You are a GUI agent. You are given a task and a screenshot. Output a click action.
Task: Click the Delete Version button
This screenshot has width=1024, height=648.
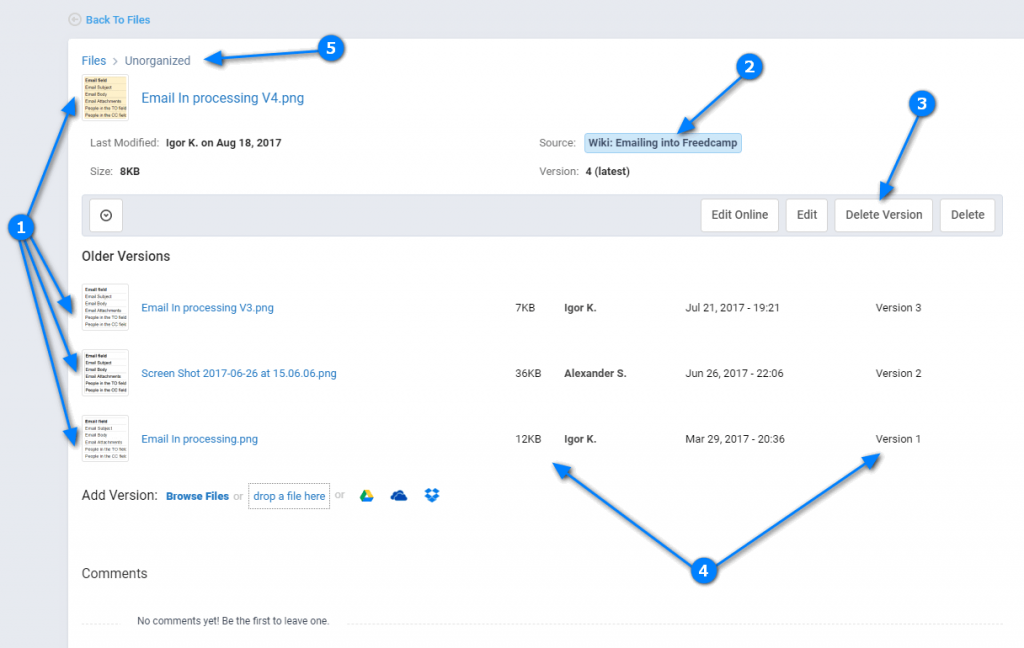[883, 215]
